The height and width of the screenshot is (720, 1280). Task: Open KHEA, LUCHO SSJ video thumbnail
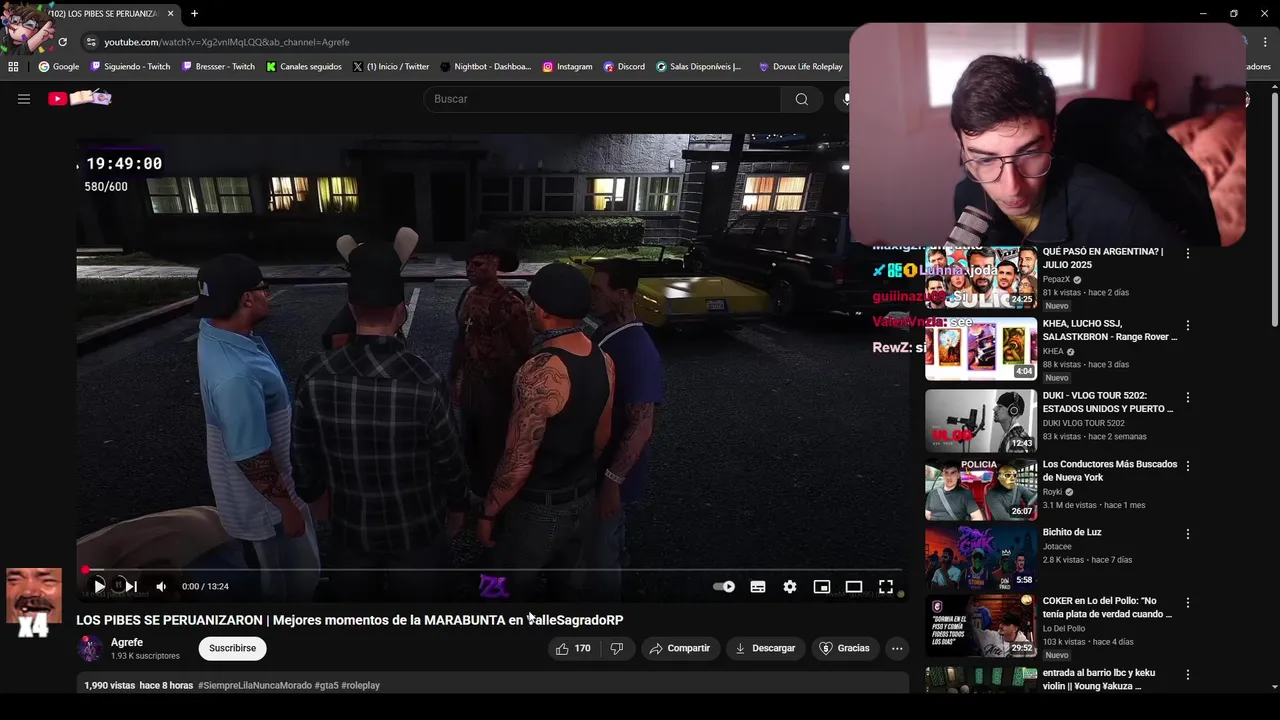coord(981,349)
